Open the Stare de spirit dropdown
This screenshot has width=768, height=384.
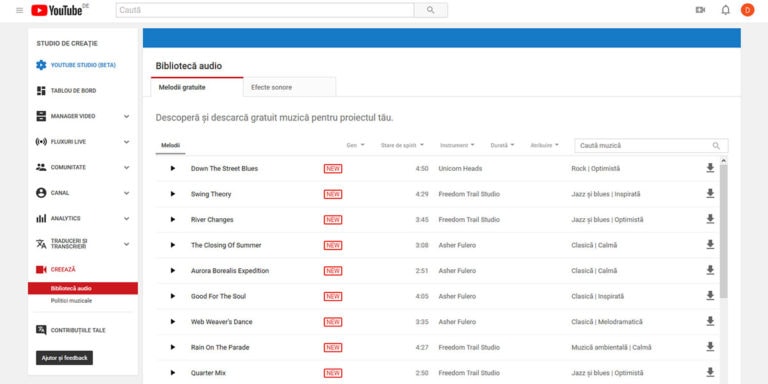[402, 145]
